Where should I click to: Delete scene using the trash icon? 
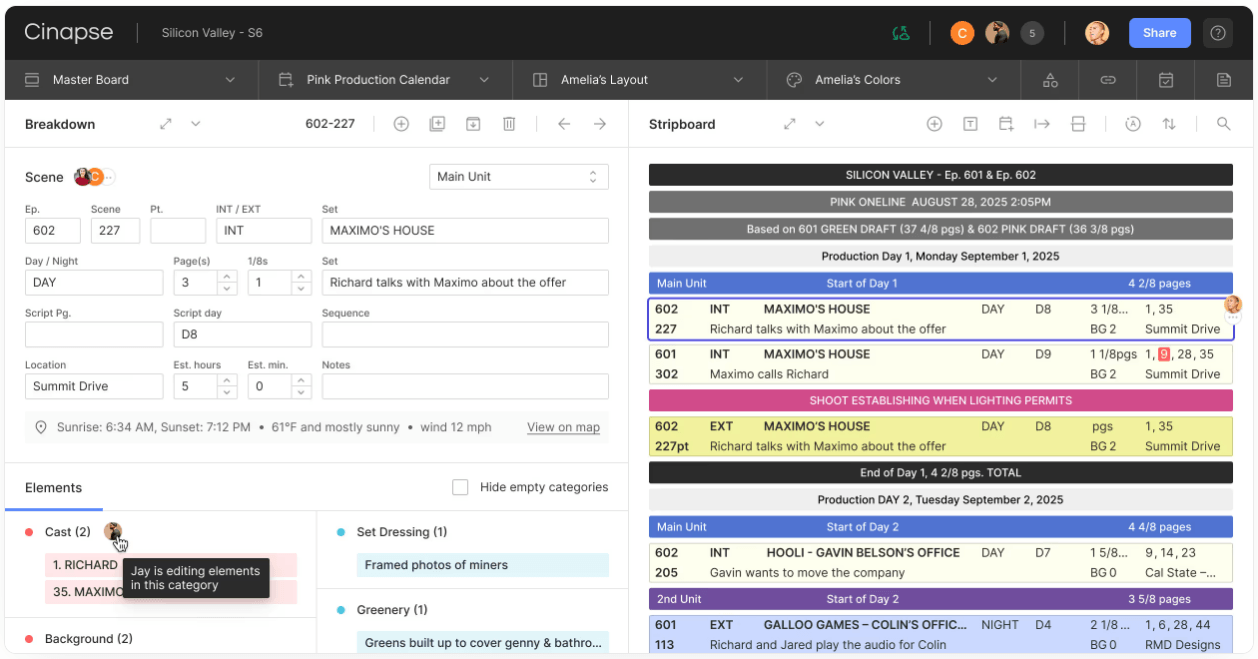tap(509, 124)
